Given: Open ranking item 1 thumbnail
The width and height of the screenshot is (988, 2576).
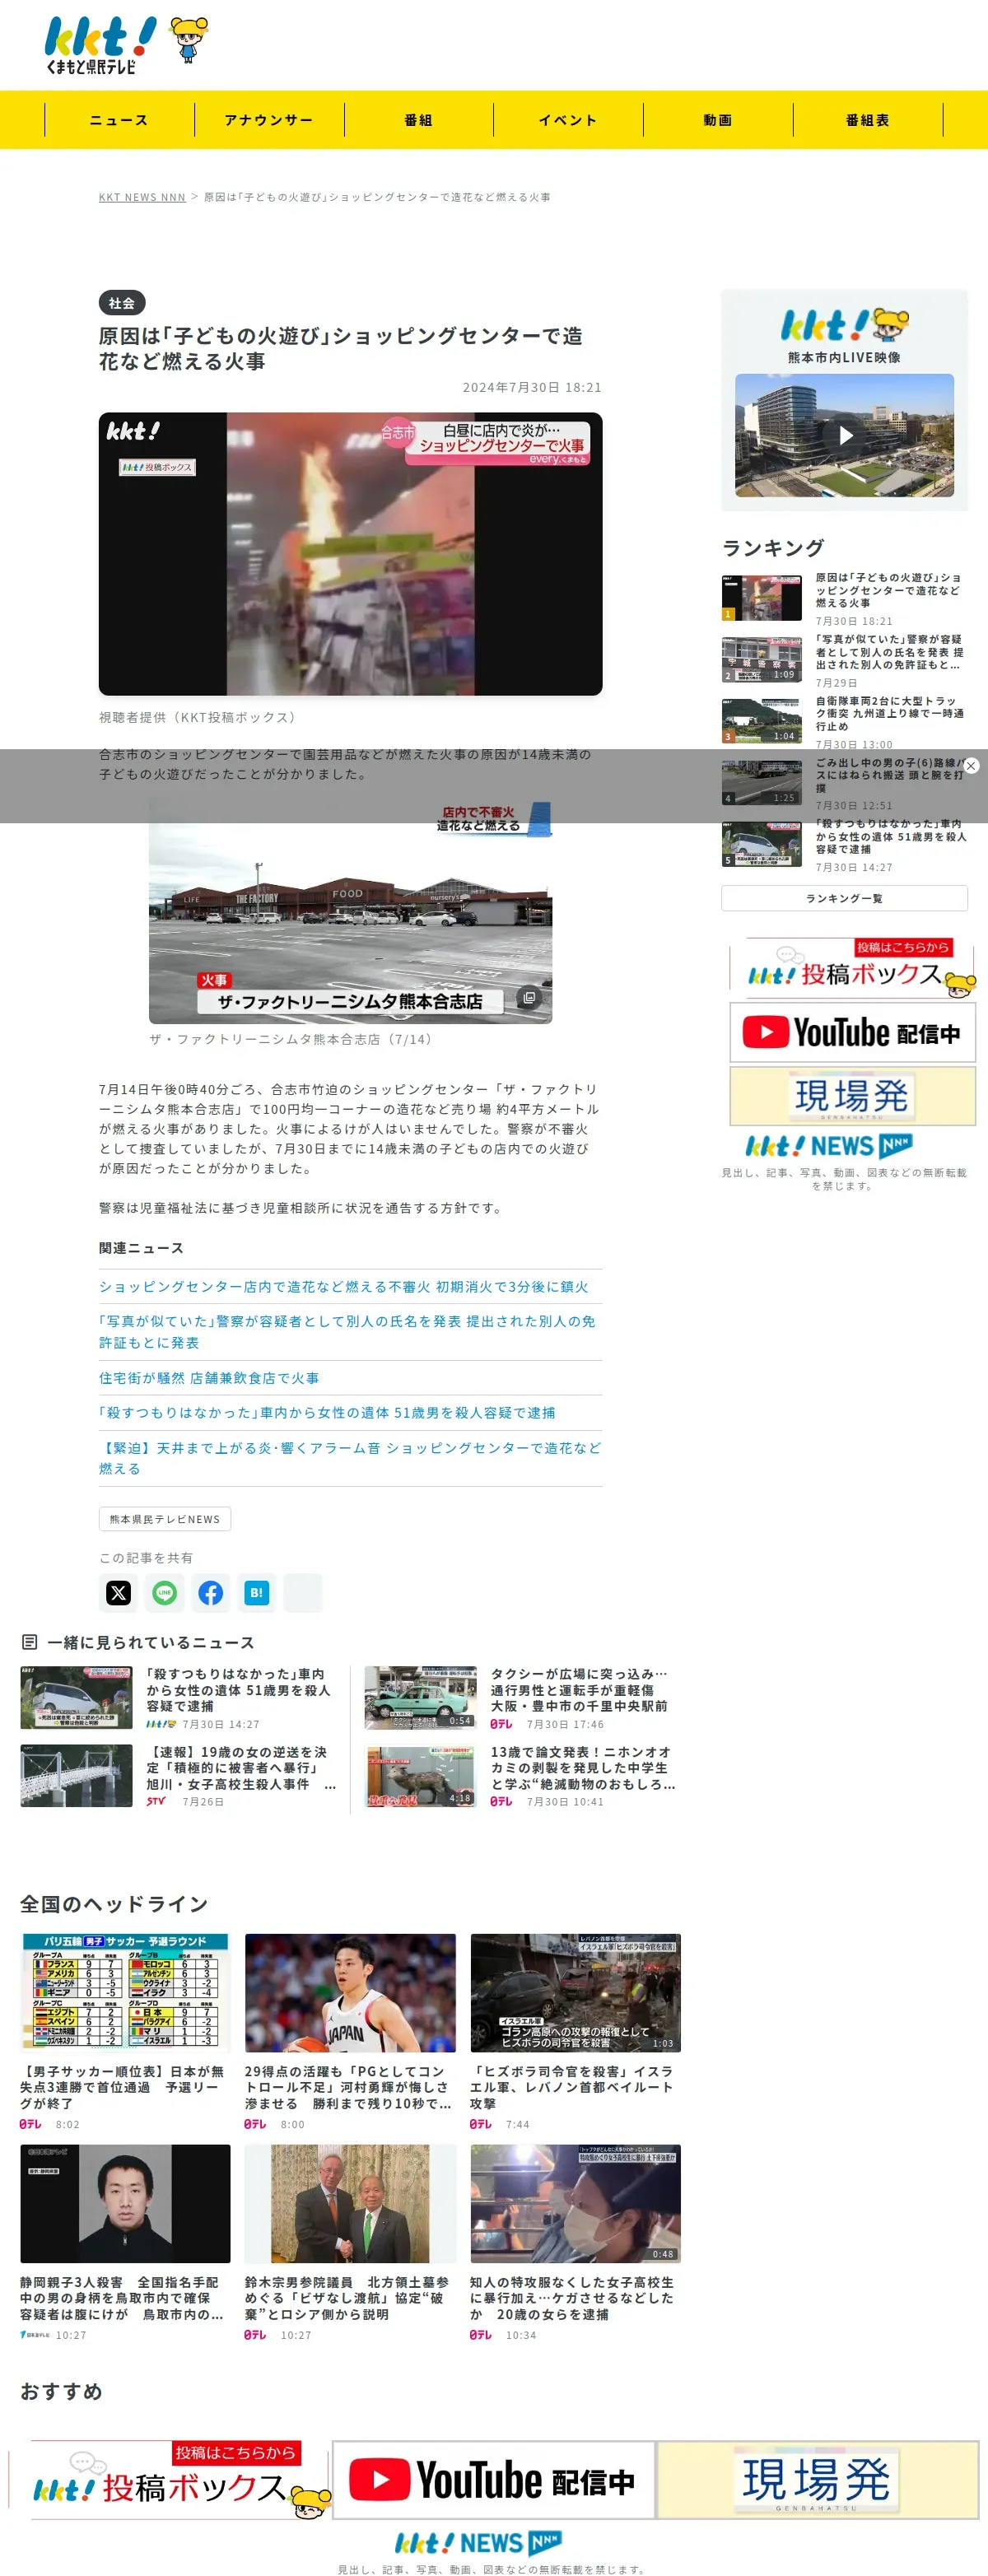Looking at the screenshot, I should coord(762,598).
